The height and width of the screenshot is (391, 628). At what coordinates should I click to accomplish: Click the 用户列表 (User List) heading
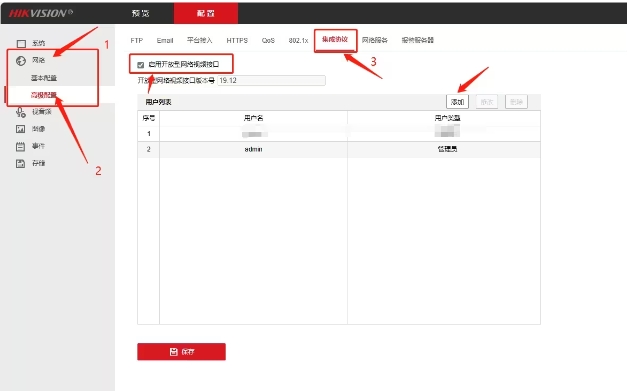click(x=159, y=102)
